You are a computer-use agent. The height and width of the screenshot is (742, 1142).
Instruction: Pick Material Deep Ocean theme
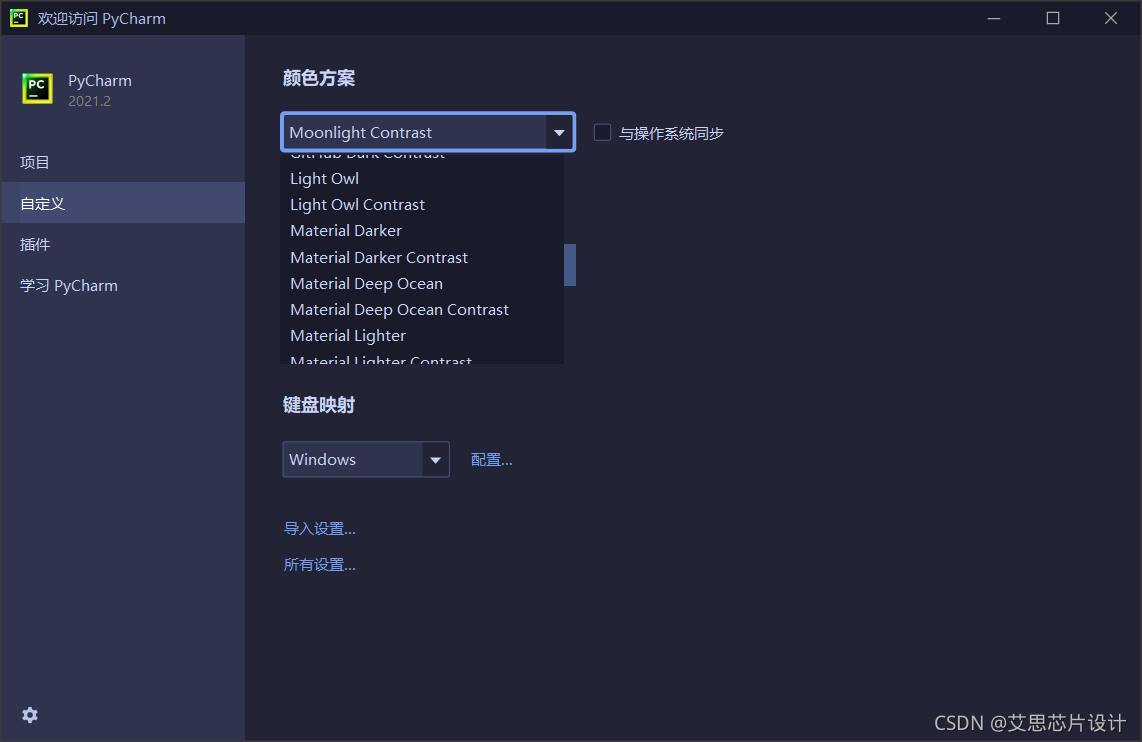(x=422, y=283)
